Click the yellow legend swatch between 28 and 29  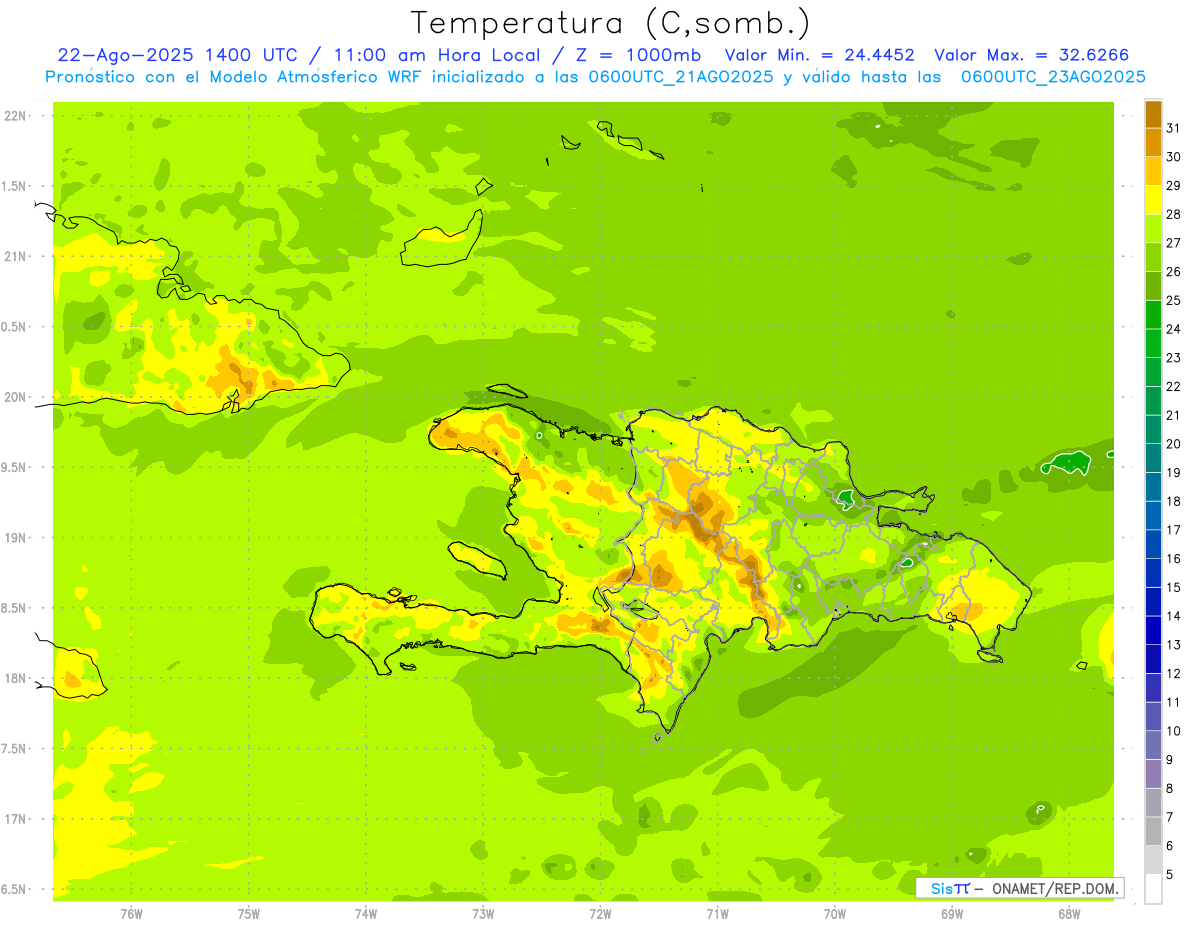1153,200
